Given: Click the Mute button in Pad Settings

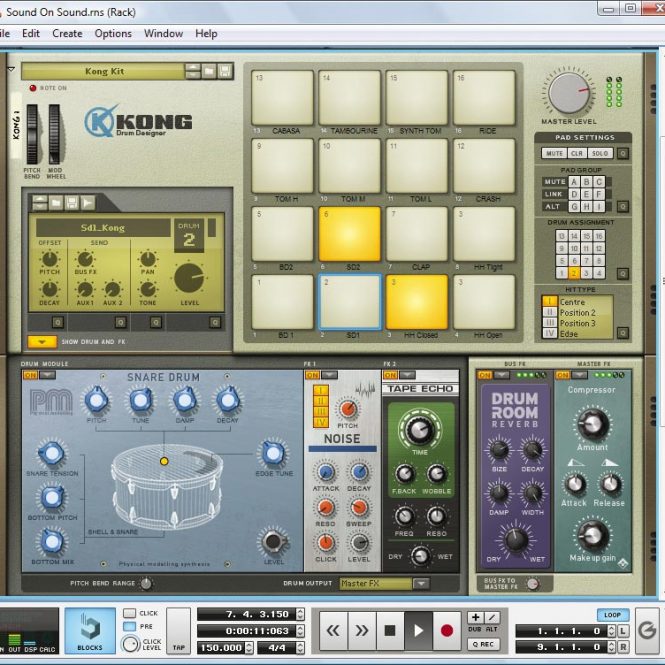Looking at the screenshot, I should (x=554, y=153).
